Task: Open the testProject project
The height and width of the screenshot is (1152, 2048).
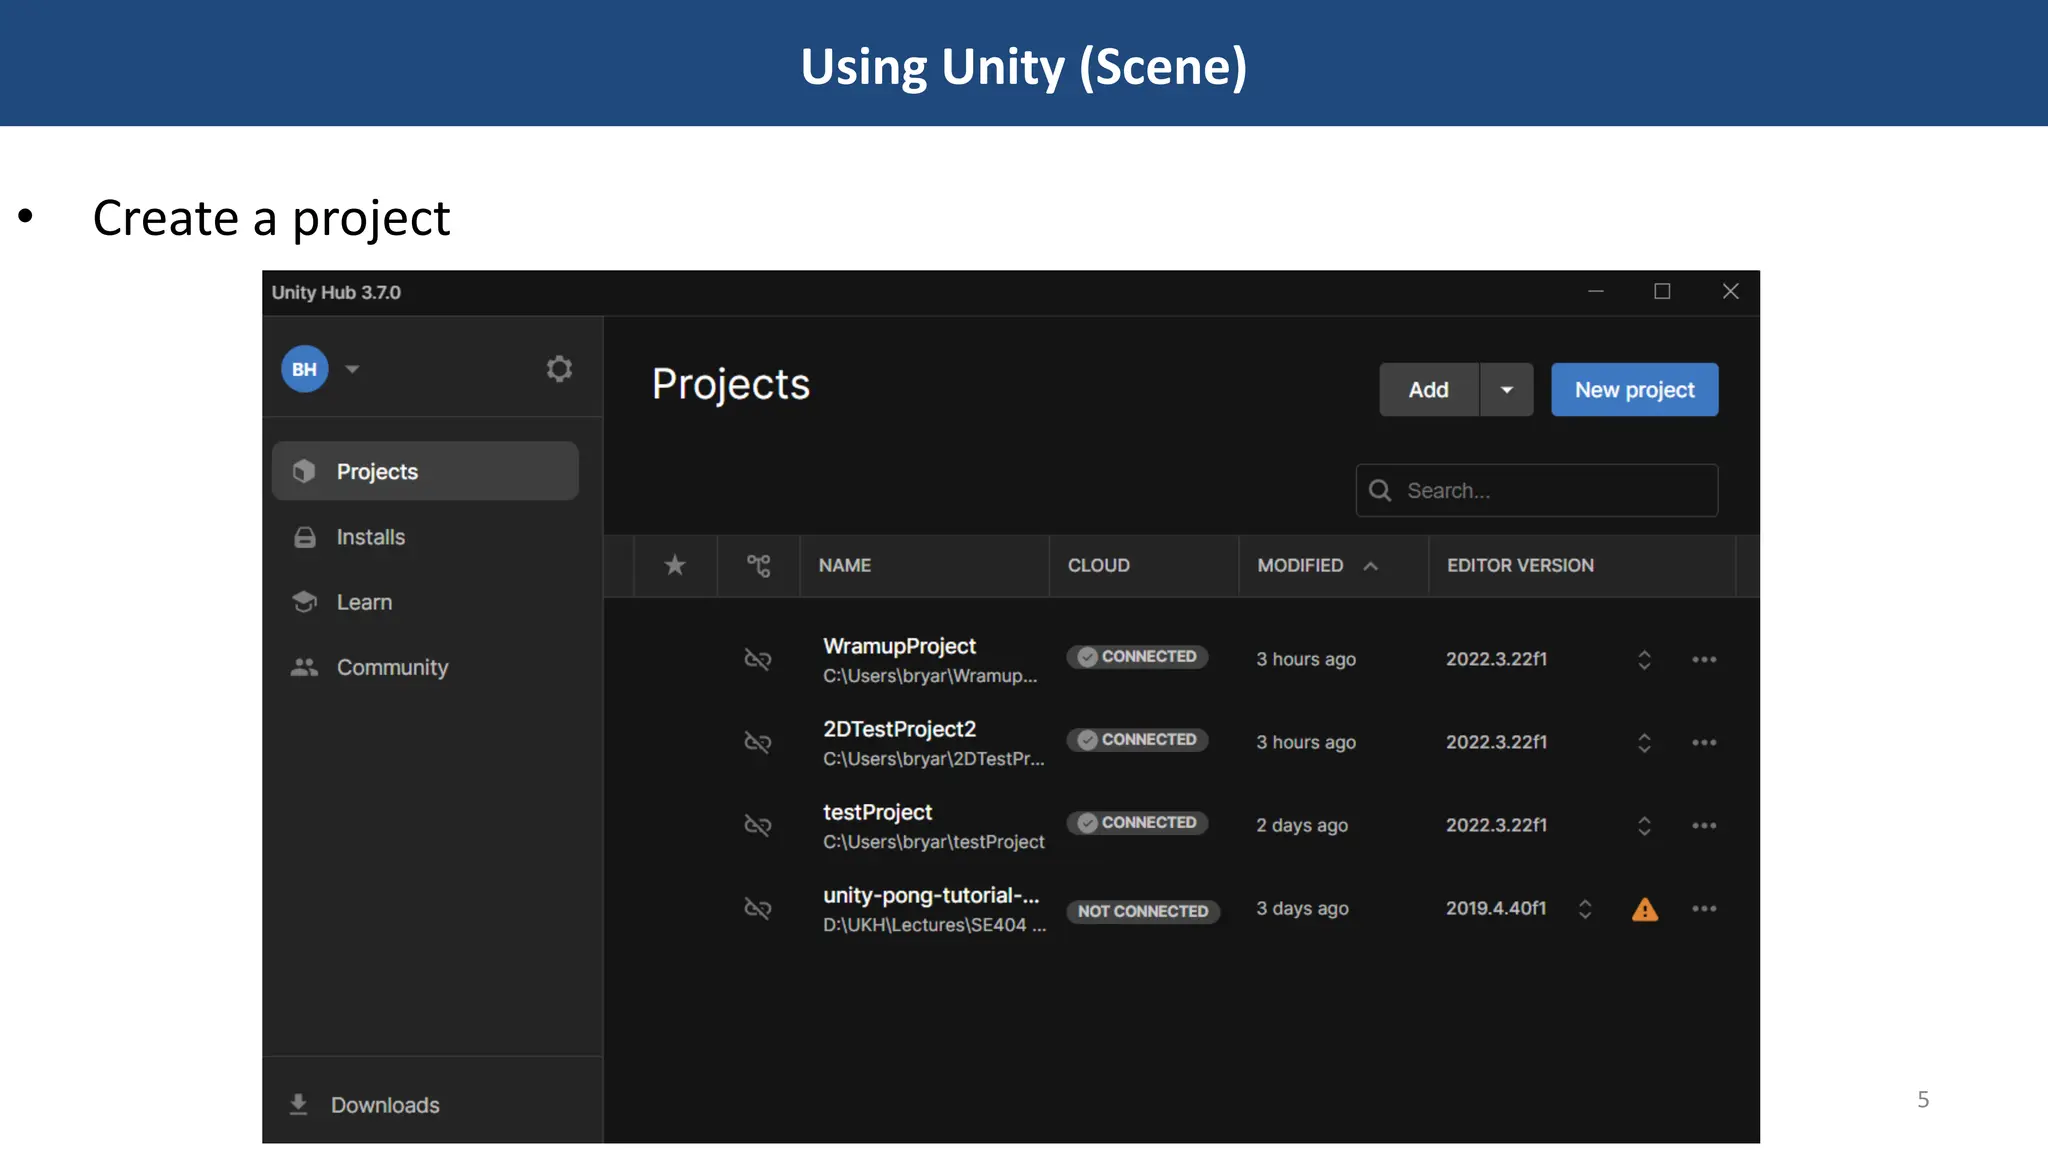Action: pyautogui.click(x=878, y=812)
